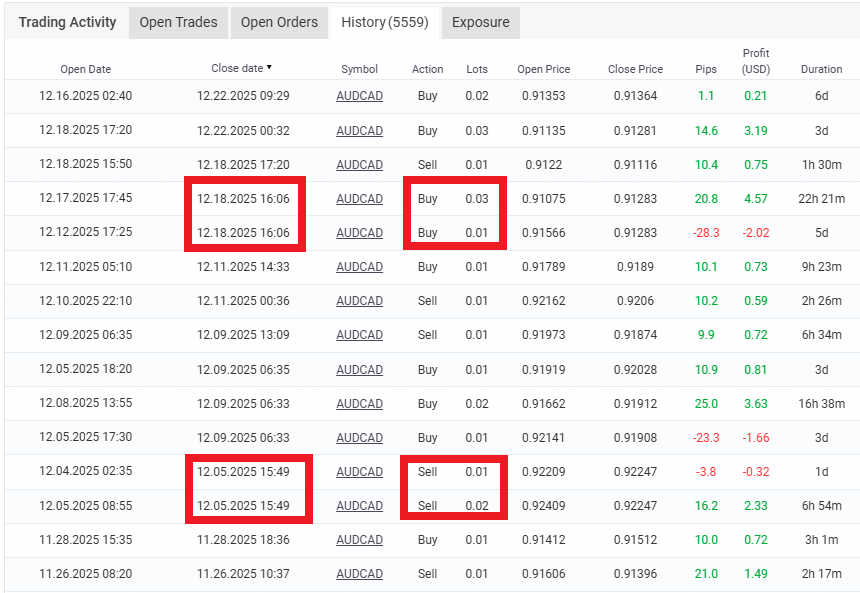Sort the table by Symbol
860x593 pixels.
coord(359,69)
